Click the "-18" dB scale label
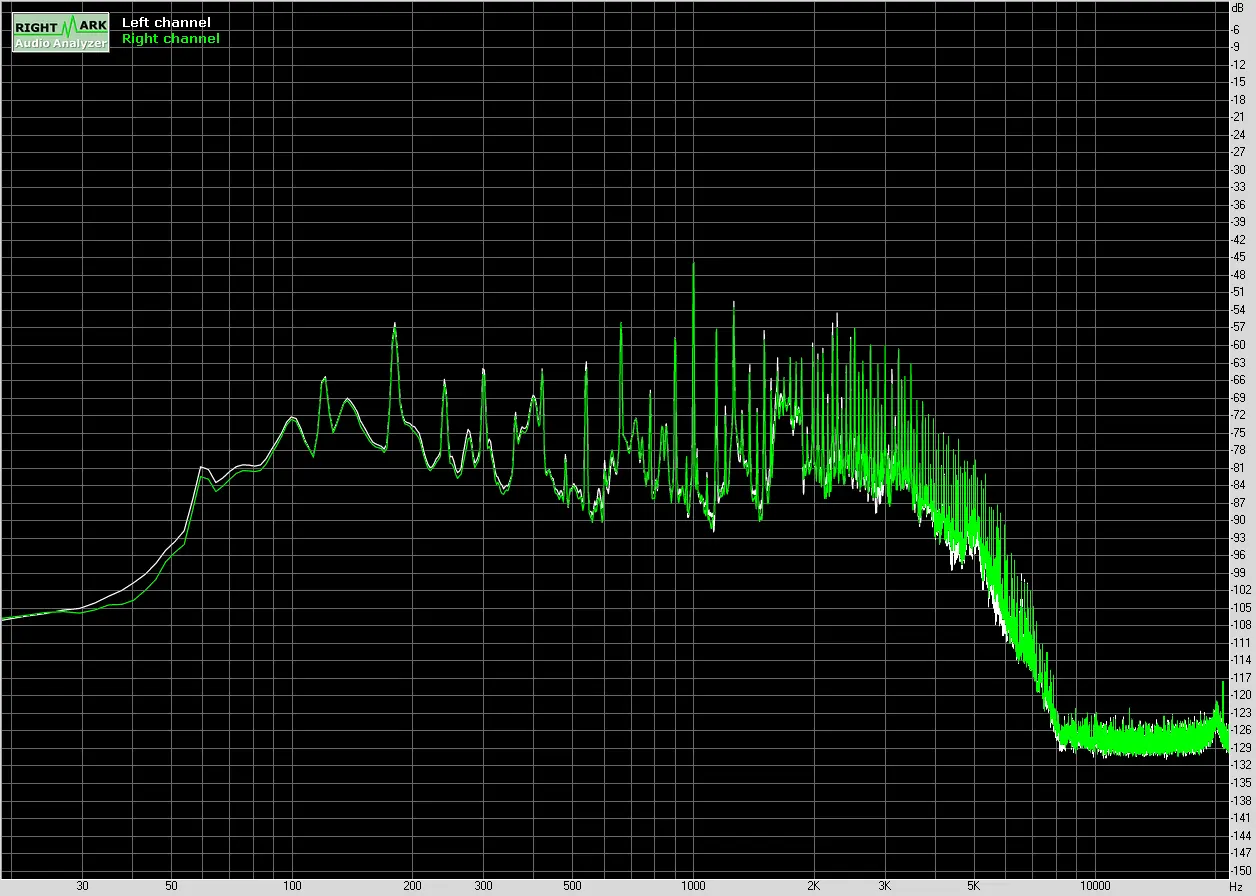The height and width of the screenshot is (896, 1256). (x=1240, y=99)
